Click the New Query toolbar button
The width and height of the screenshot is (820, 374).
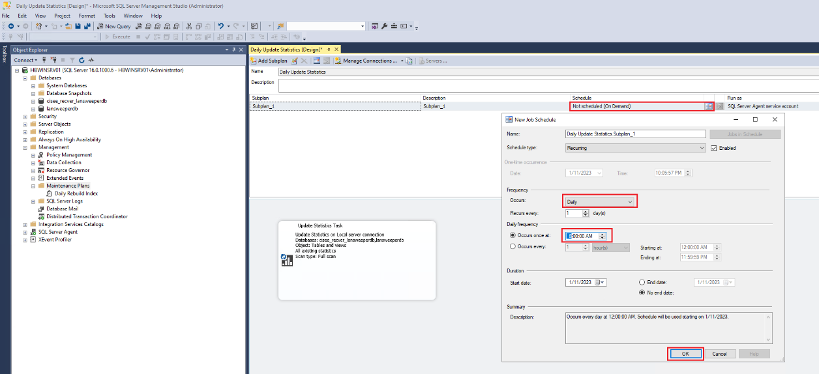point(113,26)
